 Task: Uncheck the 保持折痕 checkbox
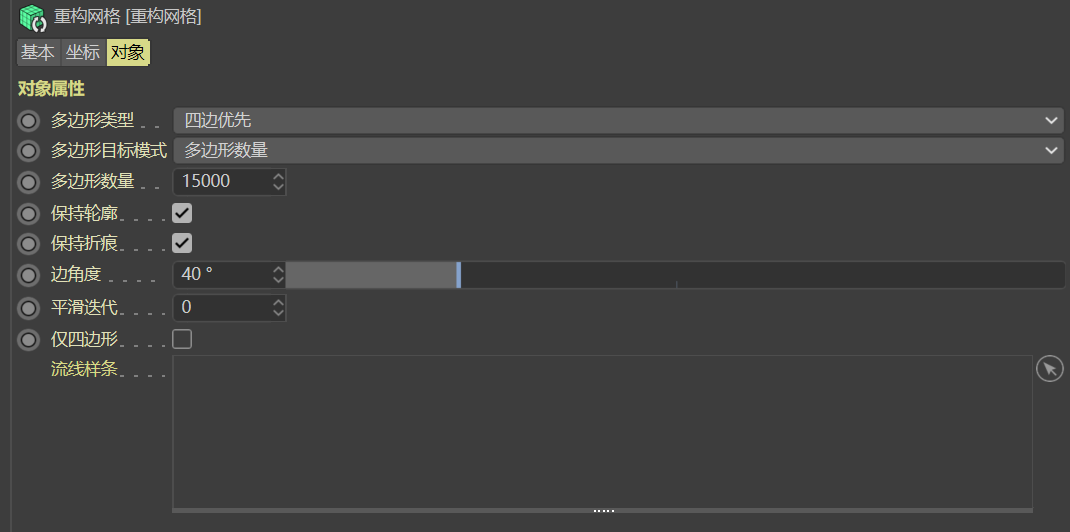(182, 243)
